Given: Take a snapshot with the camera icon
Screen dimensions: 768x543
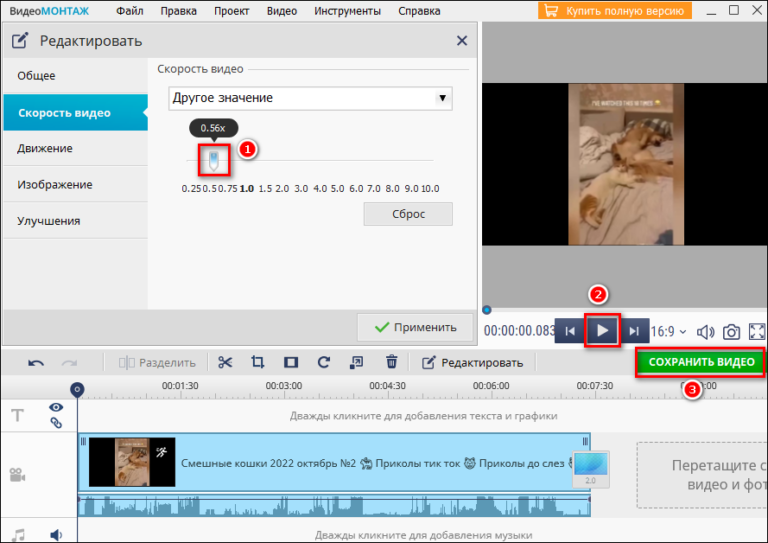Looking at the screenshot, I should click(731, 331).
